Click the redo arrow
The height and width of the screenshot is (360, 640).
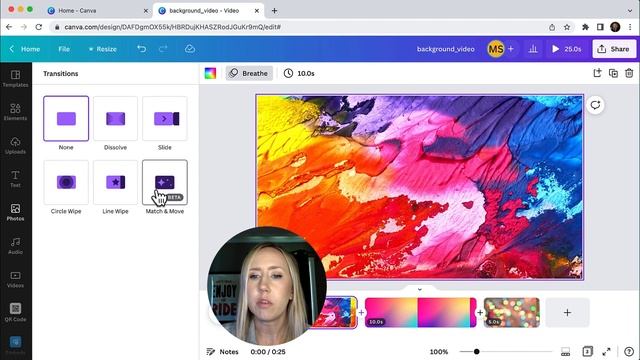[163, 49]
